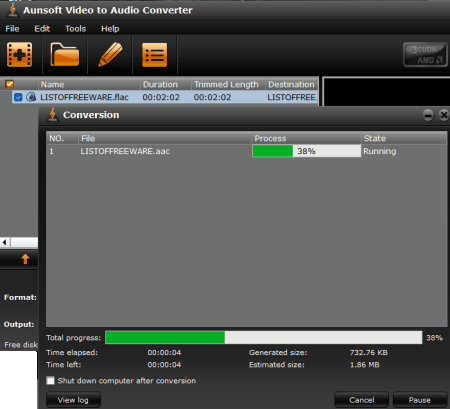This screenshot has width=450, height=409.
Task: Click the left scroll arrow of file list
Action: tap(5, 242)
